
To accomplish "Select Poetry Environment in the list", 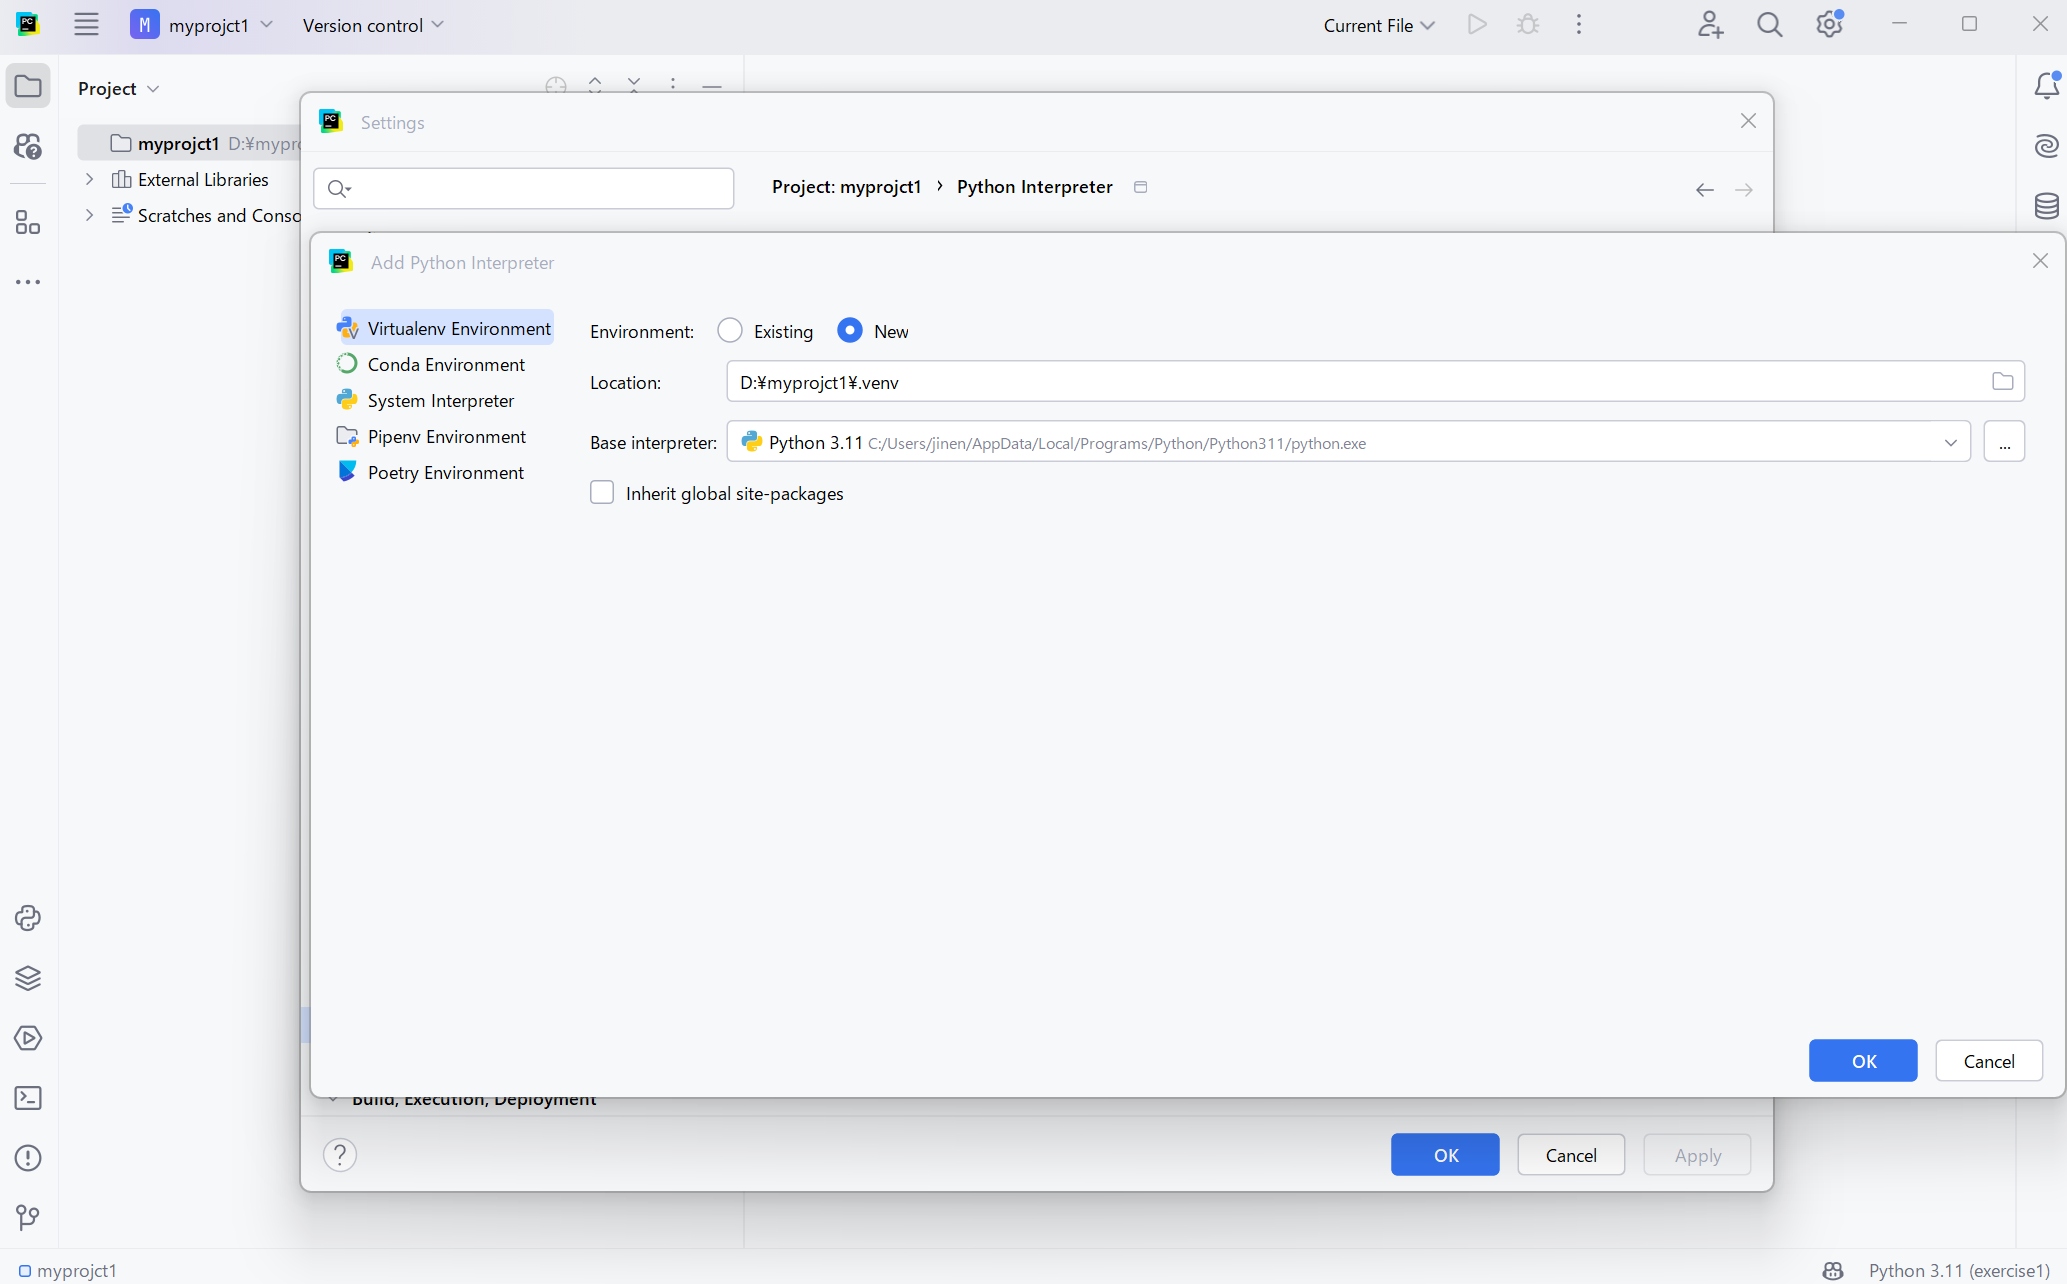I will 445,472.
